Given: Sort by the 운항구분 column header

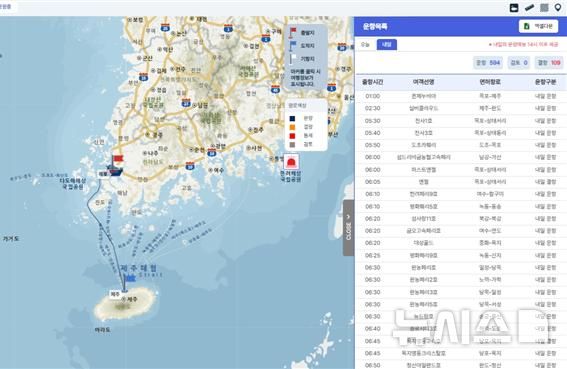Looking at the screenshot, I should 545,82.
